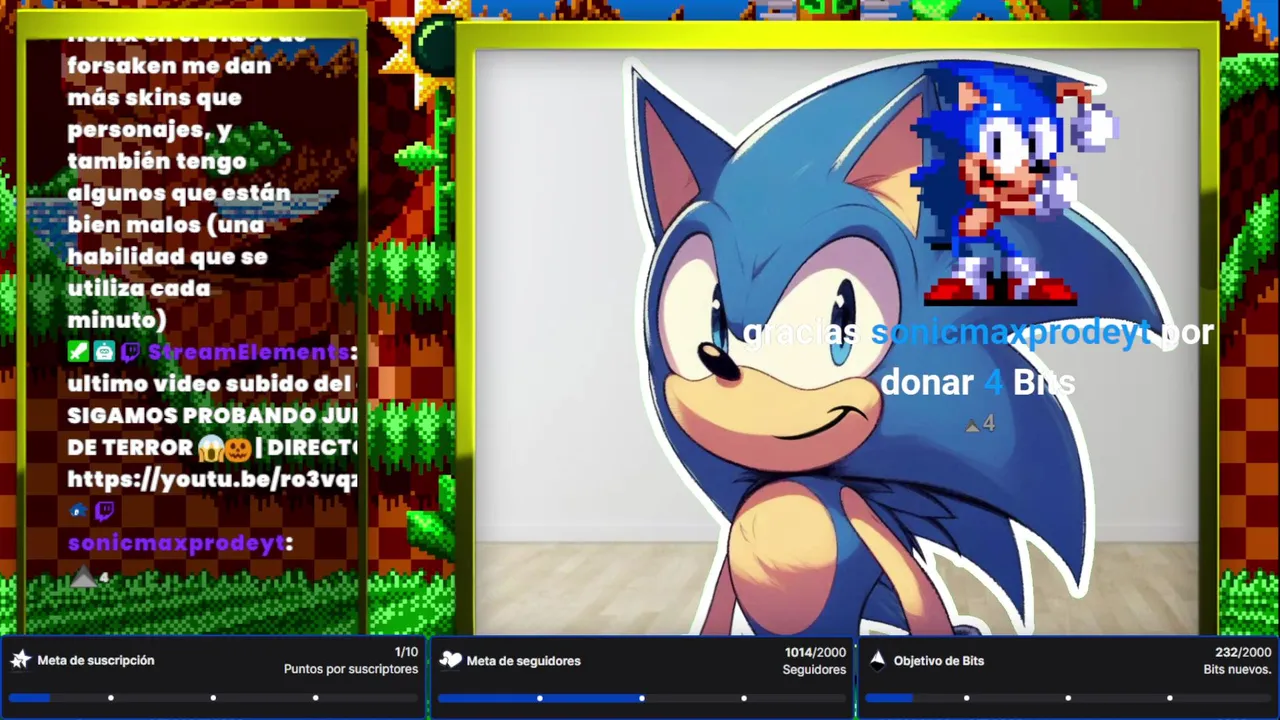The image size is (1280, 720).
Task: Open the StreamElements username in chat
Action: click(x=249, y=352)
